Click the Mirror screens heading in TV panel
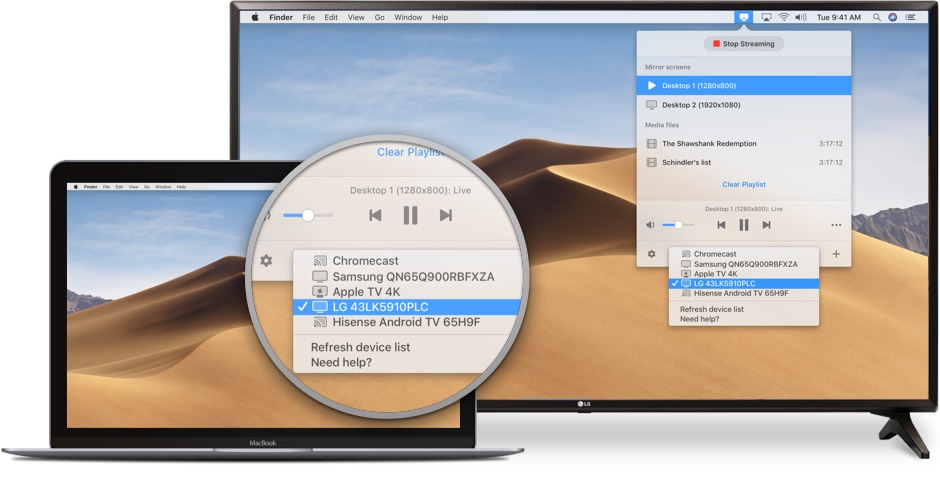Screen dimensions: 940x480 668,67
